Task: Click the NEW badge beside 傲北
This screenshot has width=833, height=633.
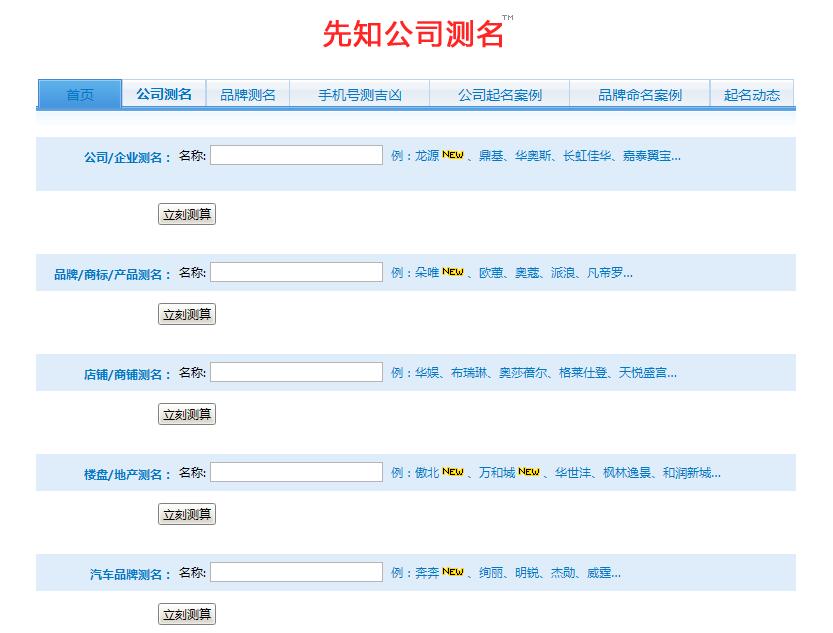Action: (453, 472)
